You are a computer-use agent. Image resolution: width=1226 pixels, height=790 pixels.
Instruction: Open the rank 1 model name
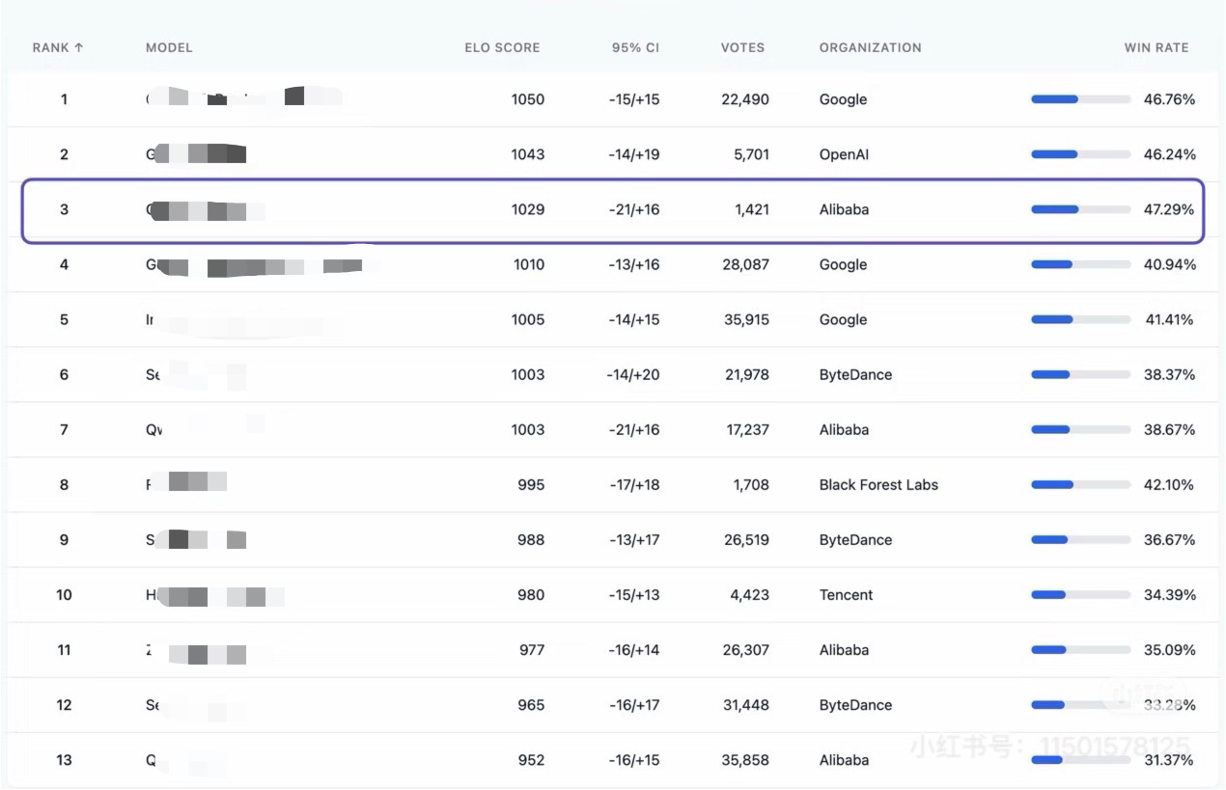240,99
